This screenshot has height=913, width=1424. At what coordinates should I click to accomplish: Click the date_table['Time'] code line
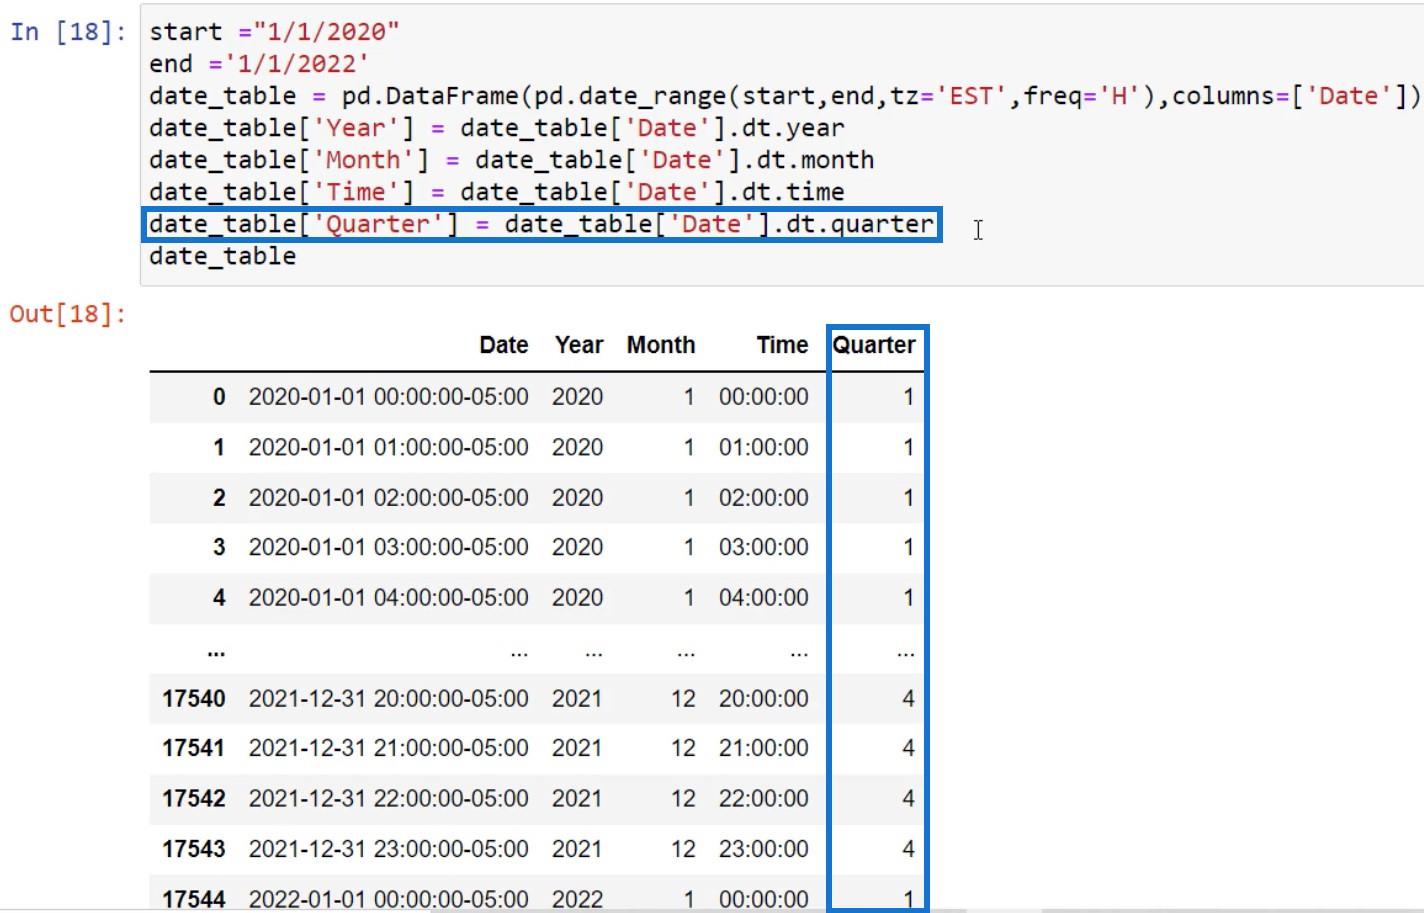[x=497, y=192]
